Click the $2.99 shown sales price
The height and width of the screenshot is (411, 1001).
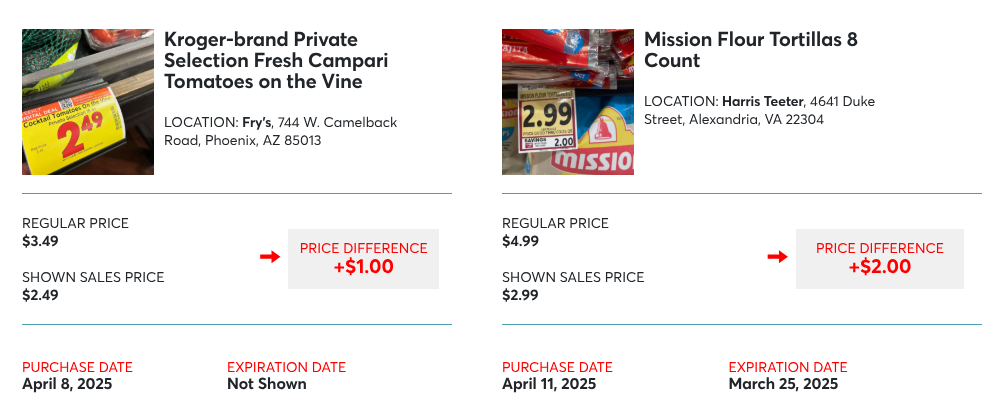521,295
